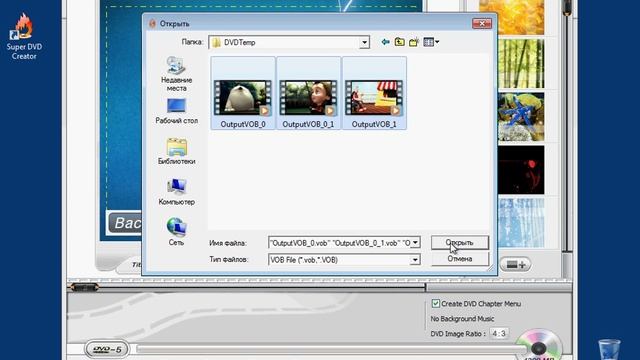Open the view menu icon in dialog
The height and width of the screenshot is (360, 640).
point(431,42)
